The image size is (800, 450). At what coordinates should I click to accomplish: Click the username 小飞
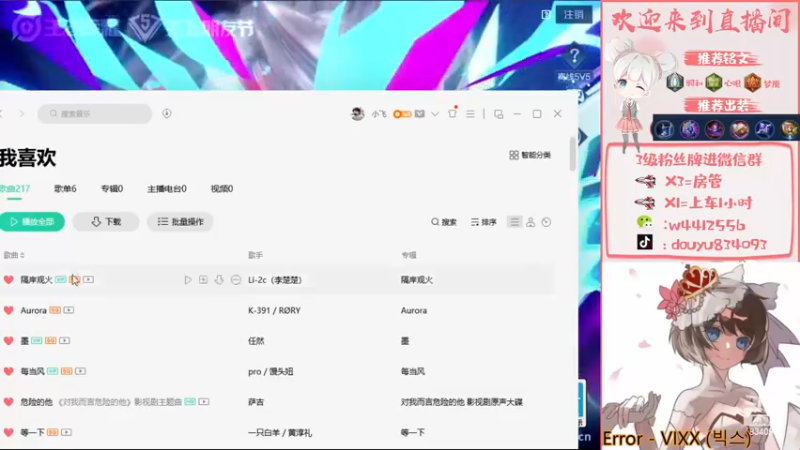379,114
